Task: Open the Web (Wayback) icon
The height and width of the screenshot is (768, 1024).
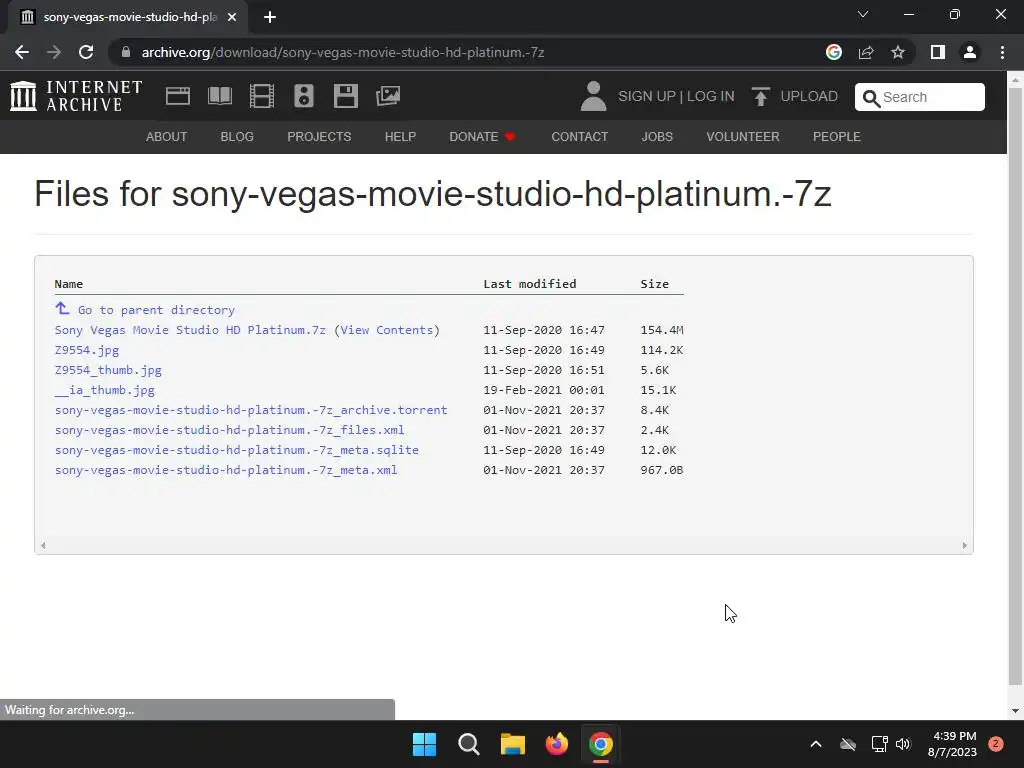Action: pyautogui.click(x=178, y=96)
